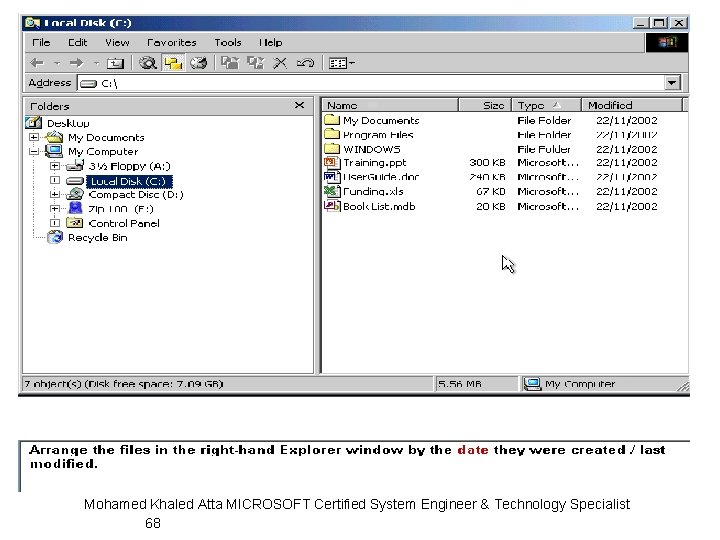Open the Help menu
Image resolution: width=720 pixels, height=540 pixels.
pos(270,42)
